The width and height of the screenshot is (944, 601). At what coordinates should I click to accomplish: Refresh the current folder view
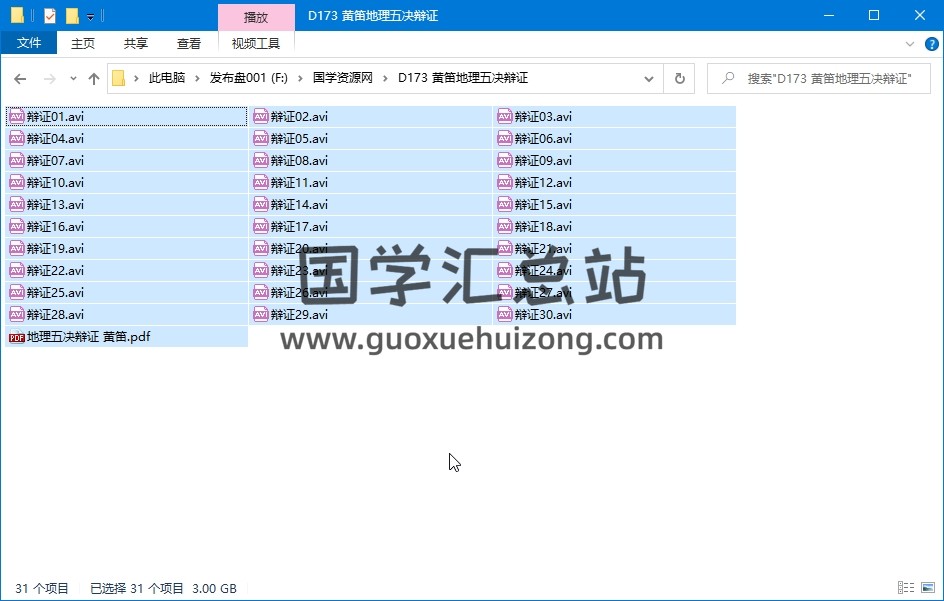680,79
